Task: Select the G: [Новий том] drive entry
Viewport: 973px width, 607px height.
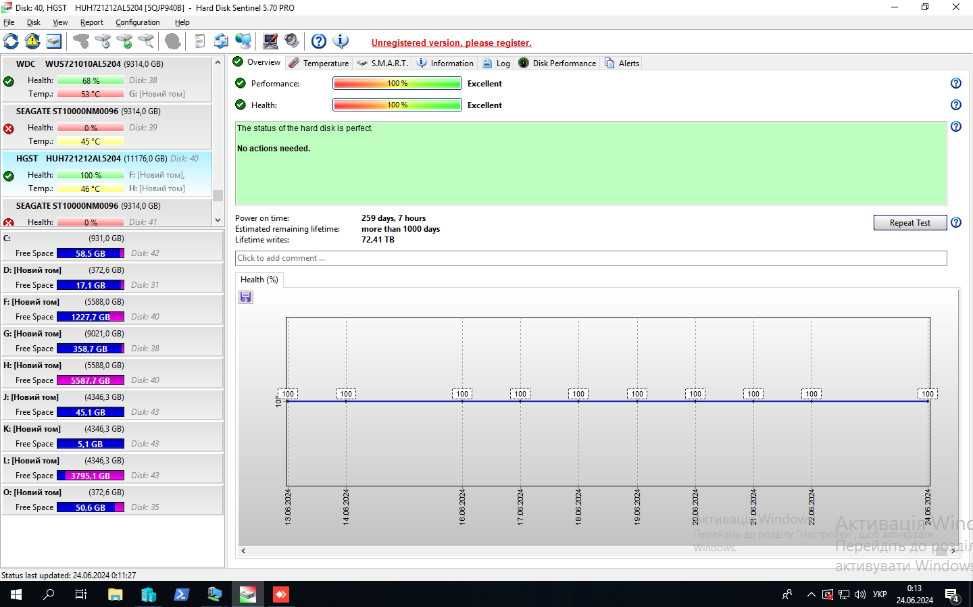Action: (112, 341)
